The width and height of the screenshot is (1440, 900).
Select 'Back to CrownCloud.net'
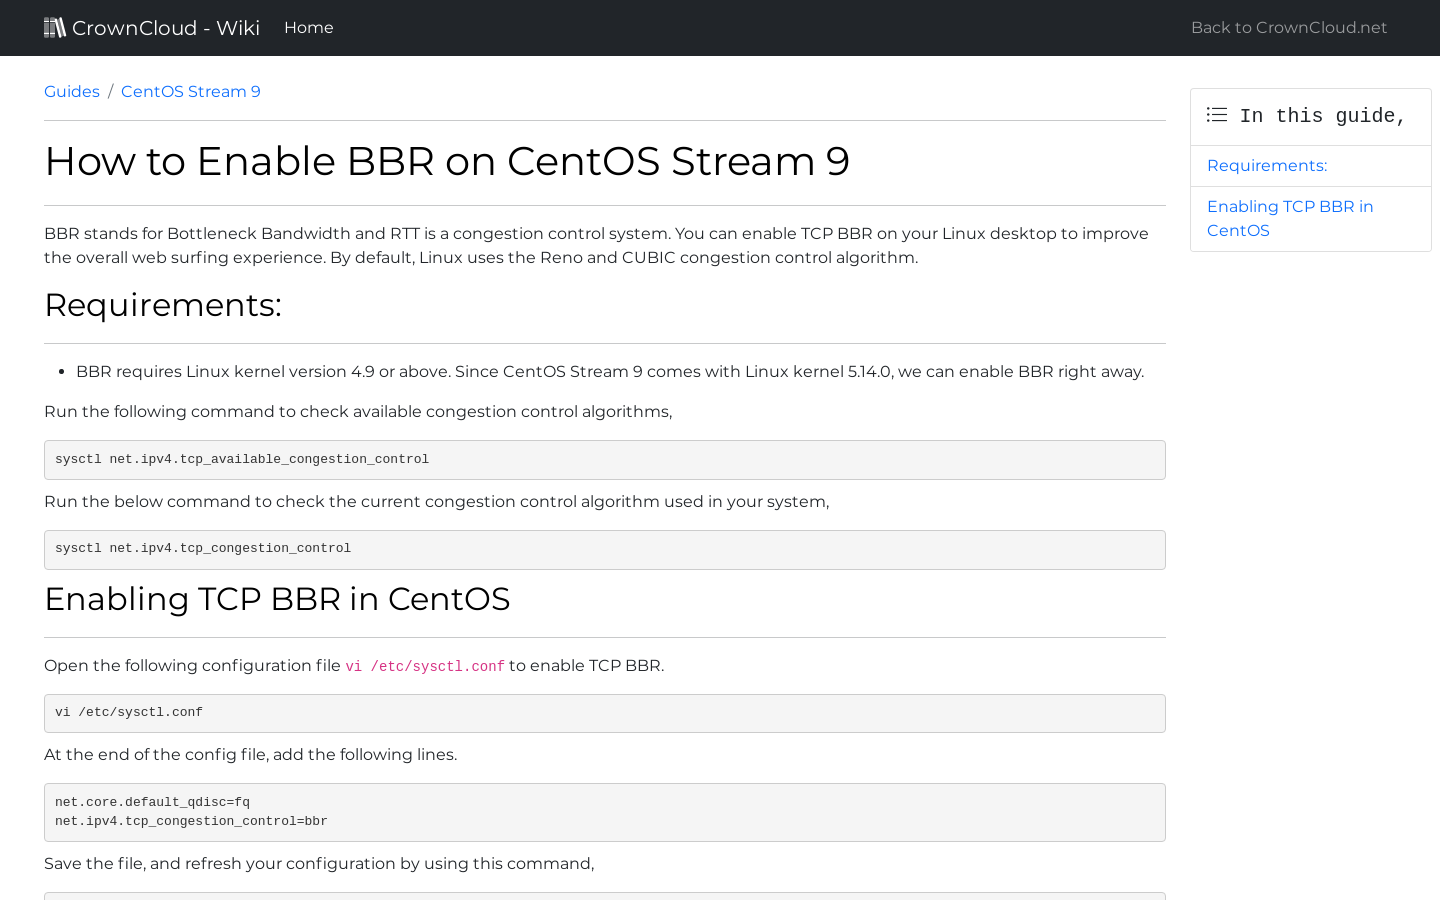1288,27
